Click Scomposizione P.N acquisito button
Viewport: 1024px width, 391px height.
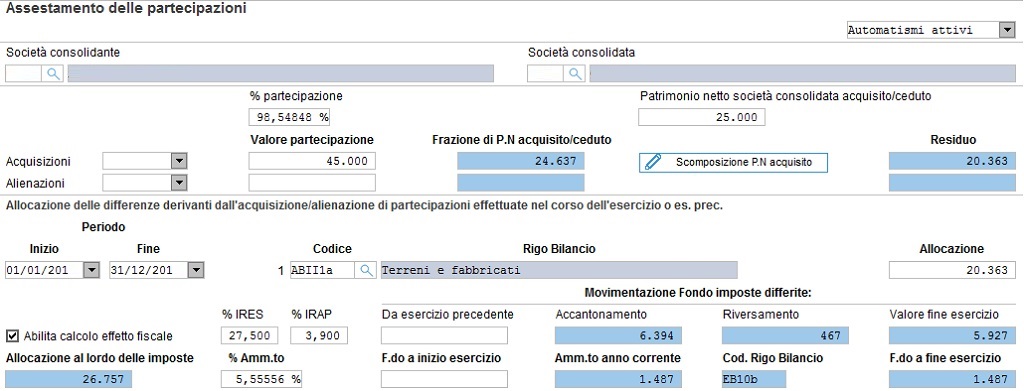pos(733,163)
